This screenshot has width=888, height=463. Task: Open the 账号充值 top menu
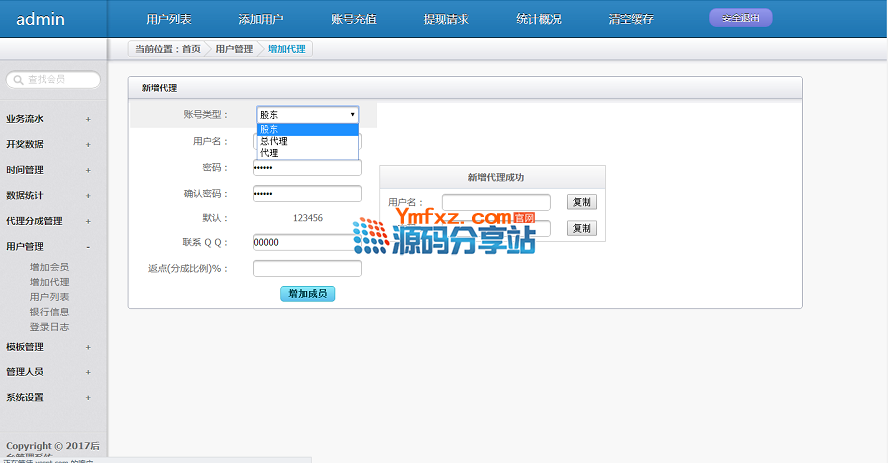point(353,19)
